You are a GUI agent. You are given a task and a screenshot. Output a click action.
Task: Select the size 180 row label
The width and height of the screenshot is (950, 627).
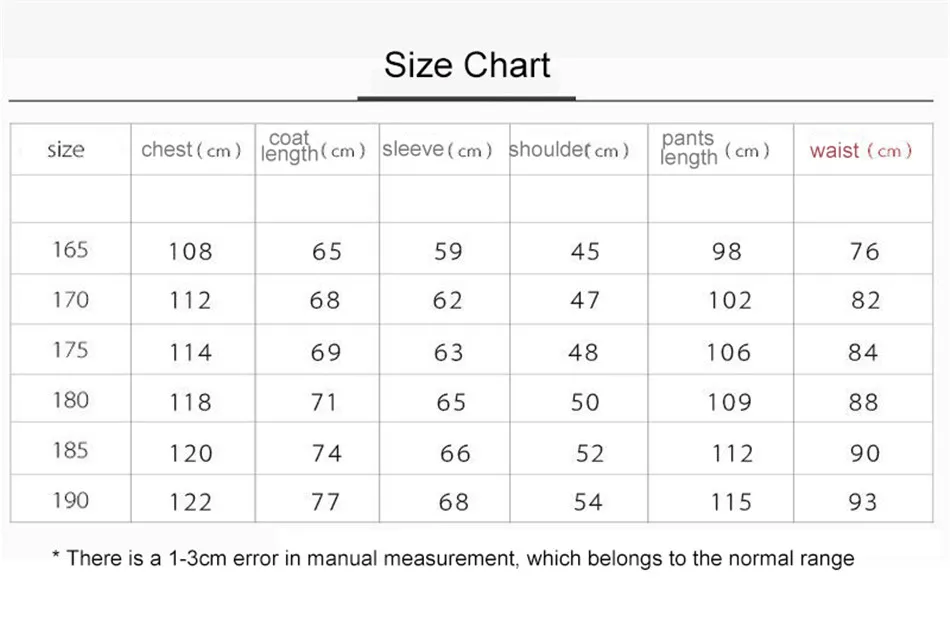70,400
